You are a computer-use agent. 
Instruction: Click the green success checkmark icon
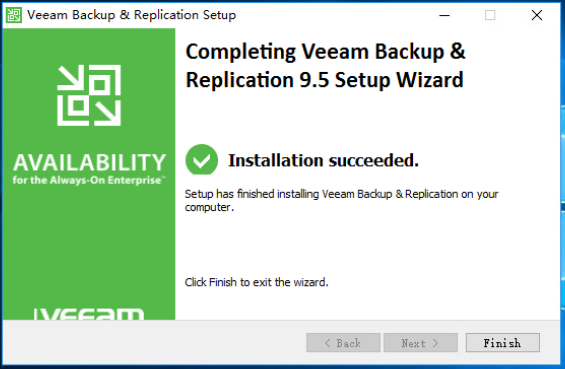201,160
